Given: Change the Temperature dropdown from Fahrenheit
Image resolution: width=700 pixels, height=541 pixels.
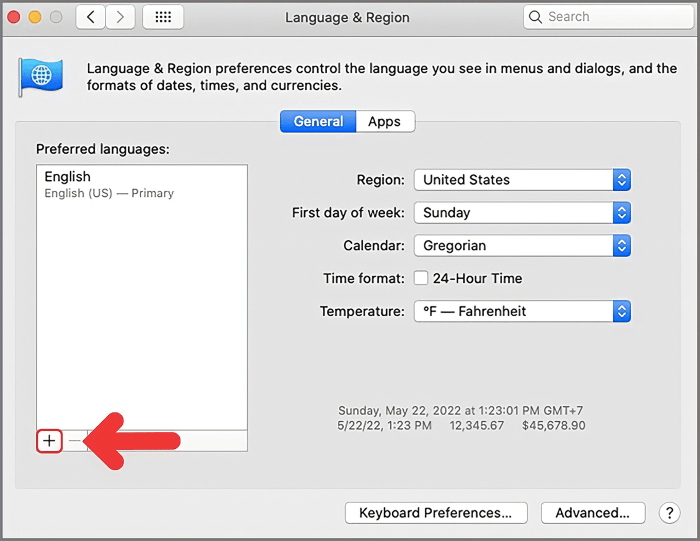Looking at the screenshot, I should (522, 311).
